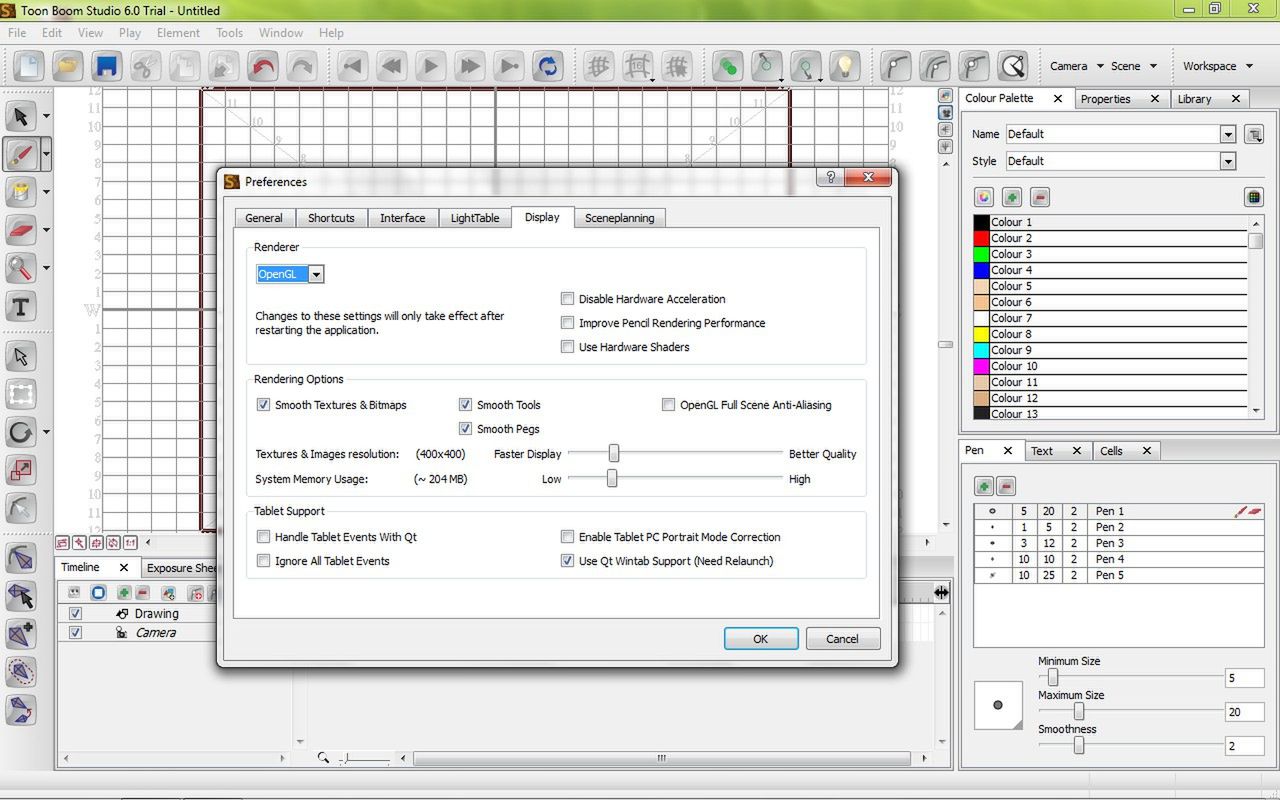Click the New document toolbar icon

pos(29,67)
